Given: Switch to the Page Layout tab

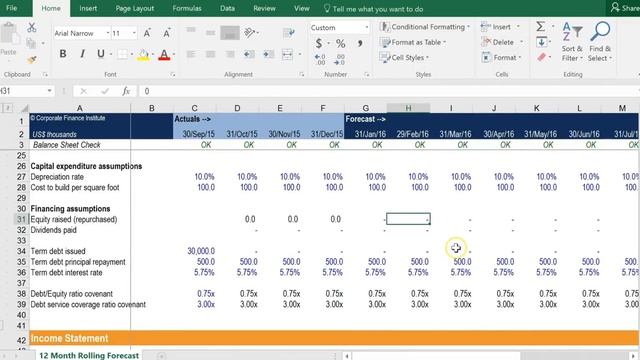Looking at the screenshot, I should click(x=135, y=8).
